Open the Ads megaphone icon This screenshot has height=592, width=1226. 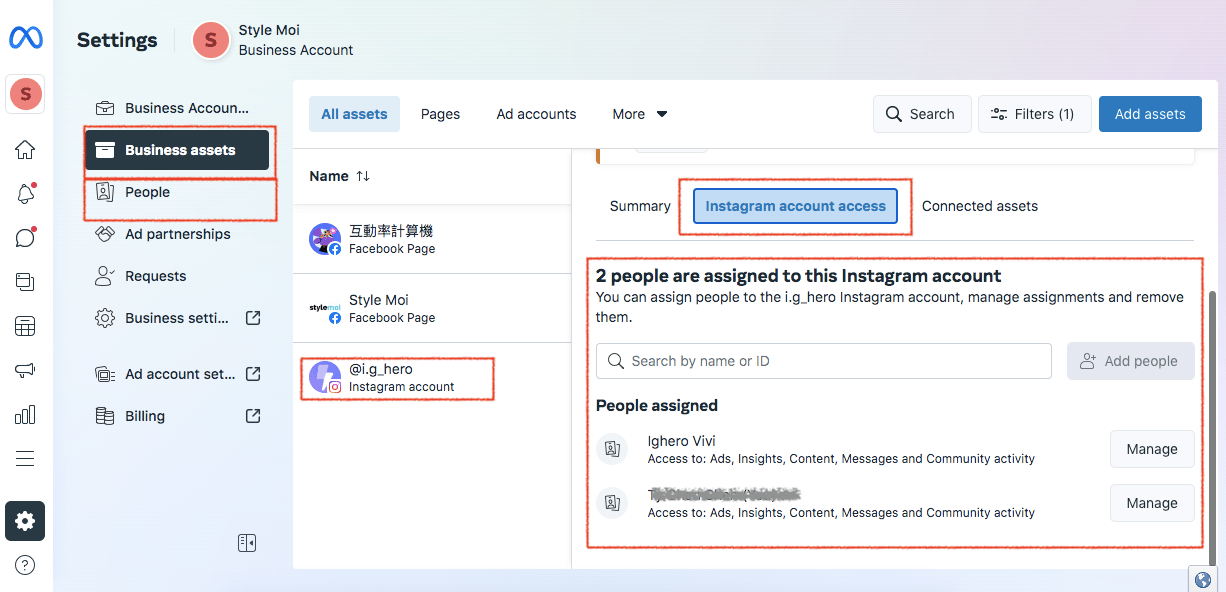click(x=25, y=370)
